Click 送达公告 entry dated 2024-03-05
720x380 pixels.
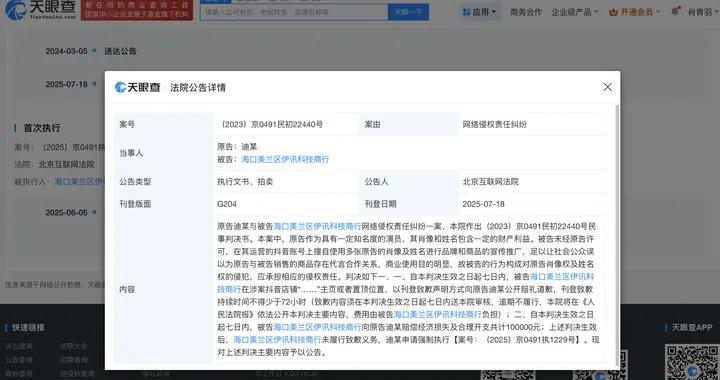(120, 51)
